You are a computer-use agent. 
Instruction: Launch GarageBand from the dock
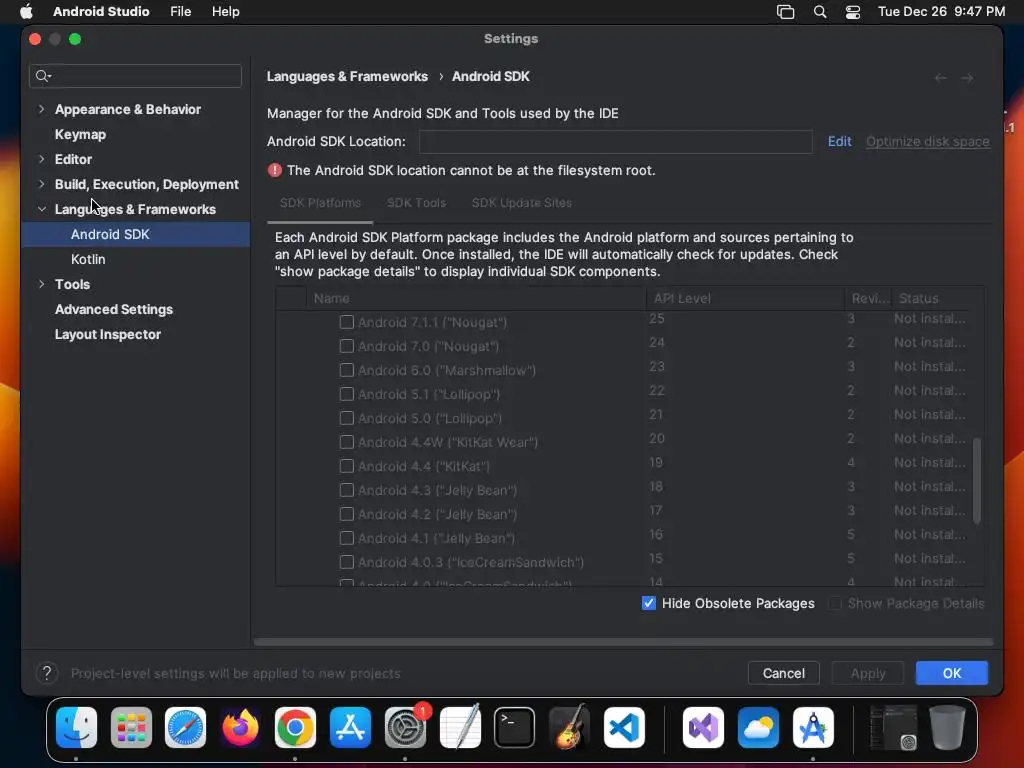(x=569, y=728)
